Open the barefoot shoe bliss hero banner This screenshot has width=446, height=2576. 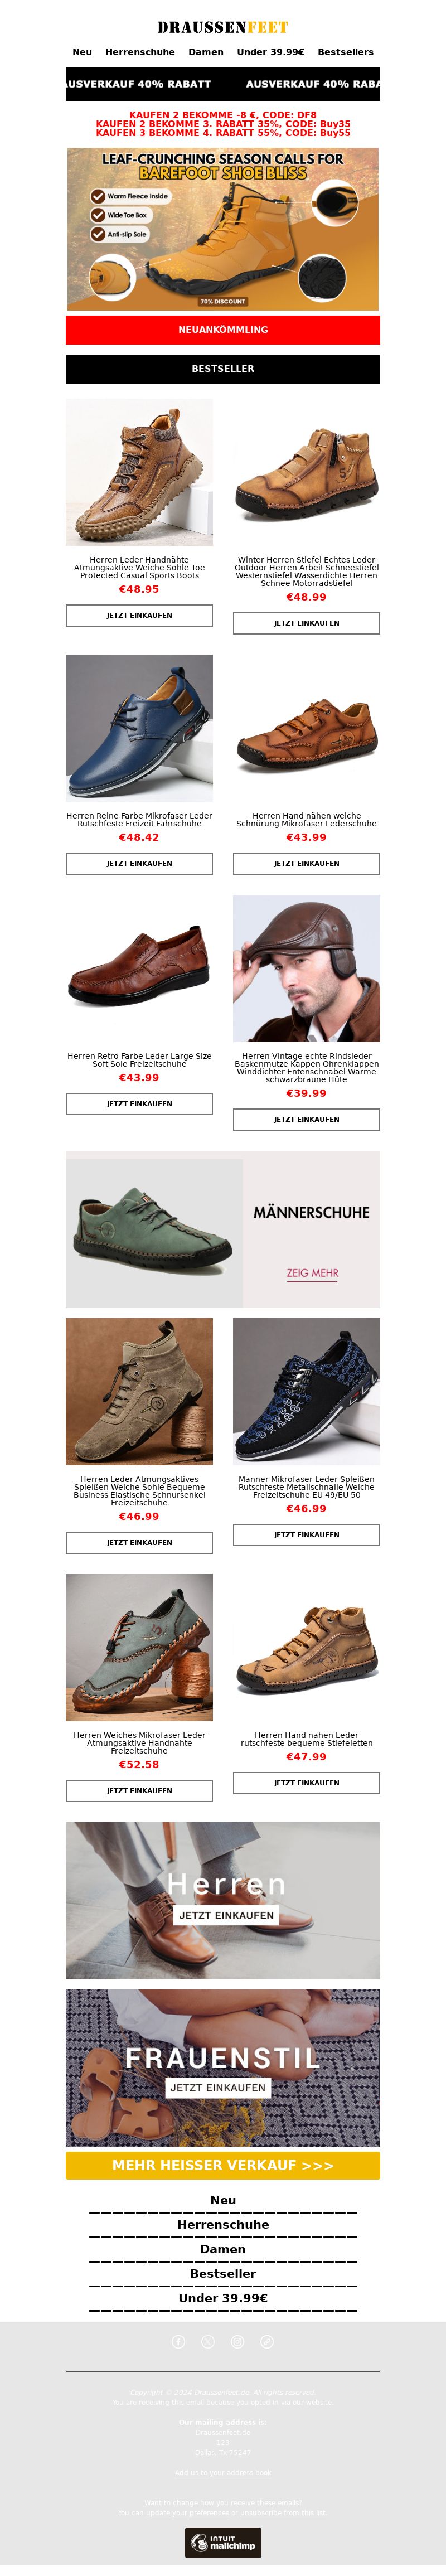coord(223,229)
